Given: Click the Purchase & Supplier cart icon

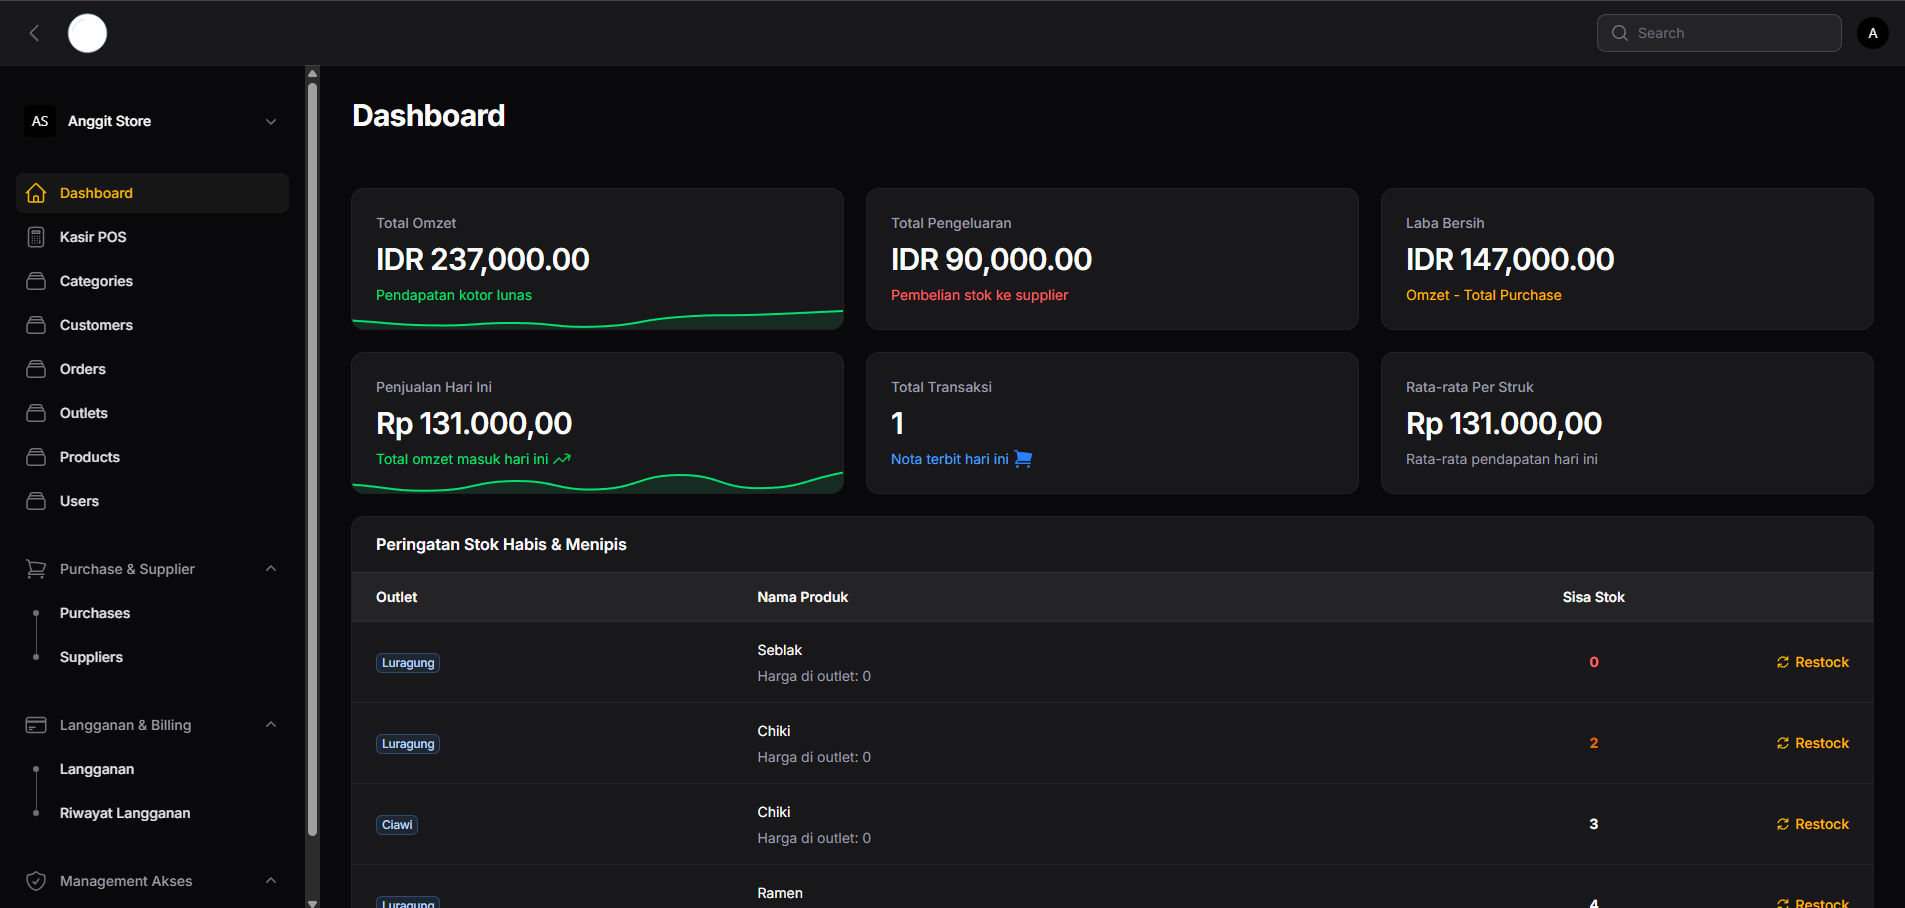Looking at the screenshot, I should coord(36,569).
